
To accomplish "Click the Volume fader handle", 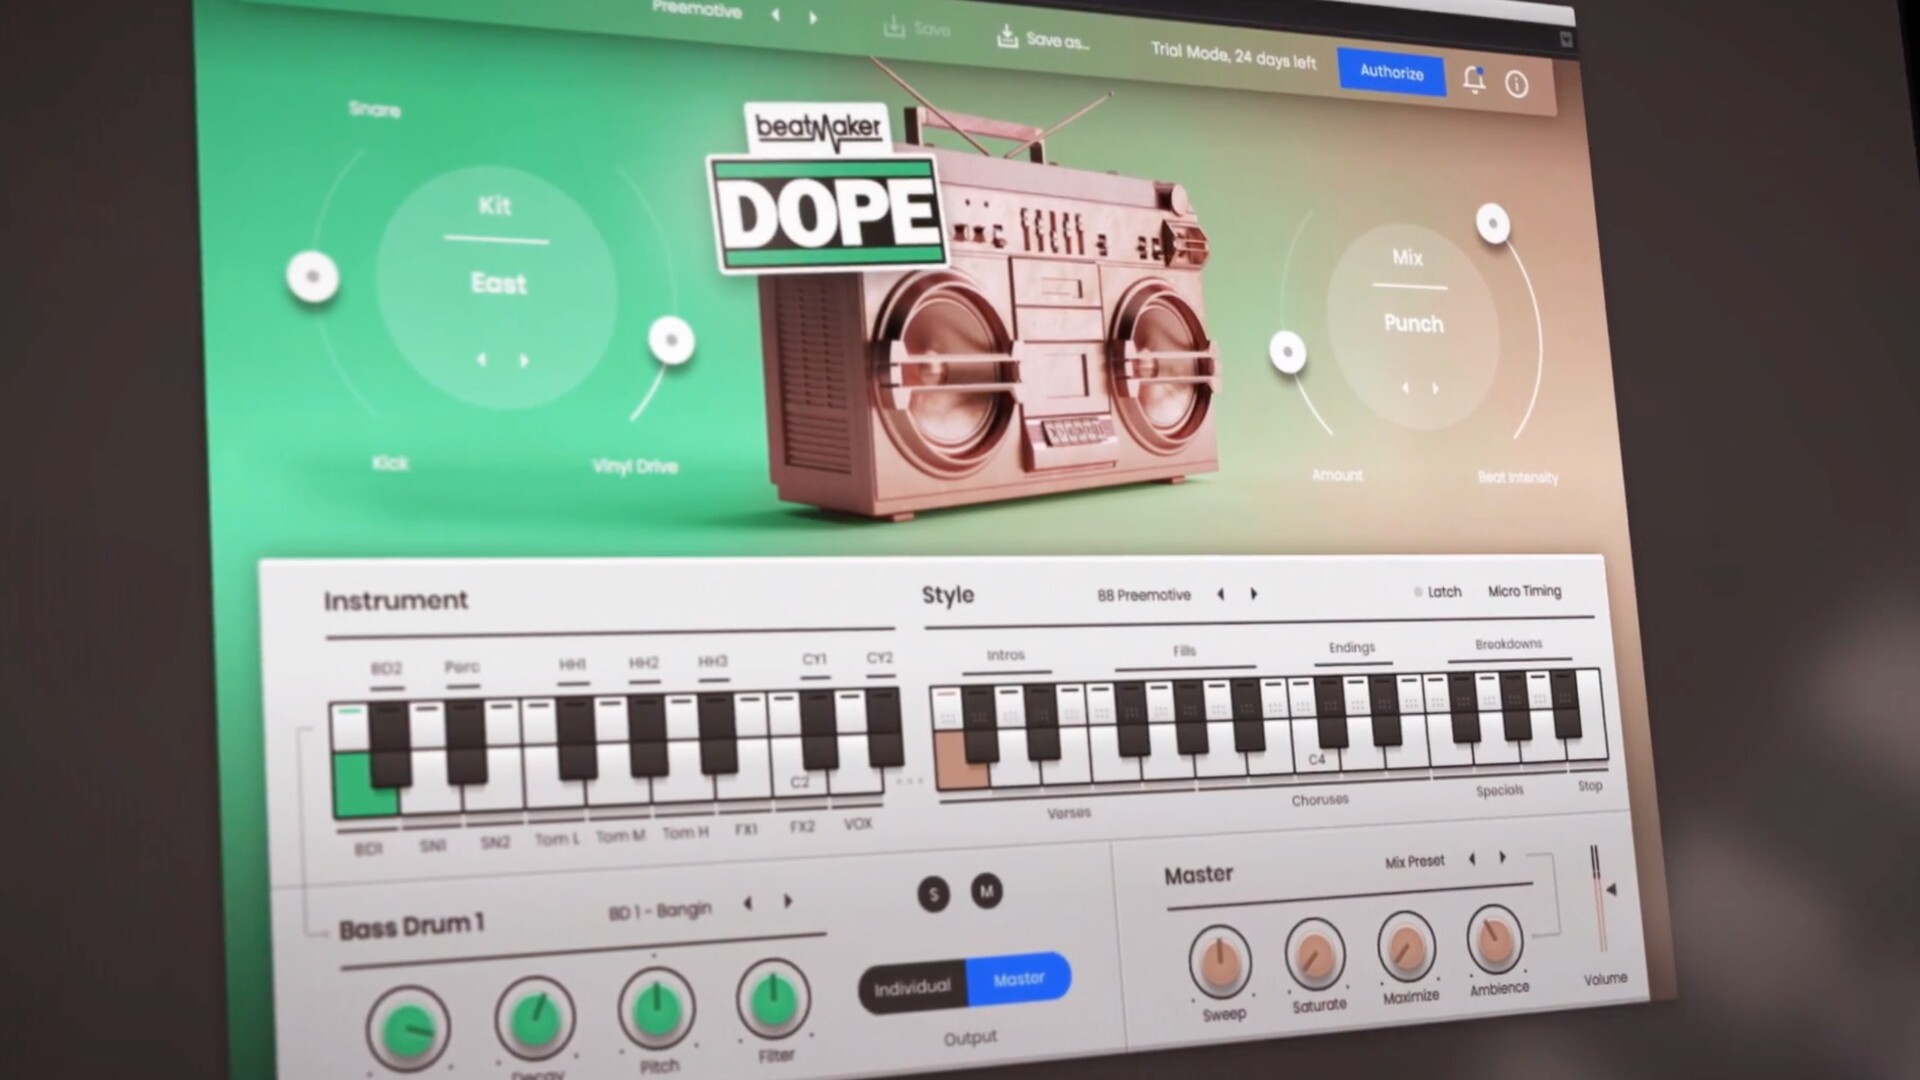I will [x=1610, y=889].
